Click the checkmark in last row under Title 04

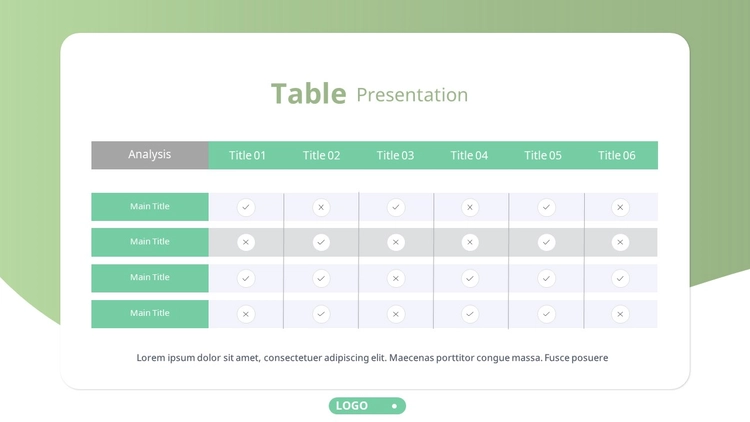(470, 314)
